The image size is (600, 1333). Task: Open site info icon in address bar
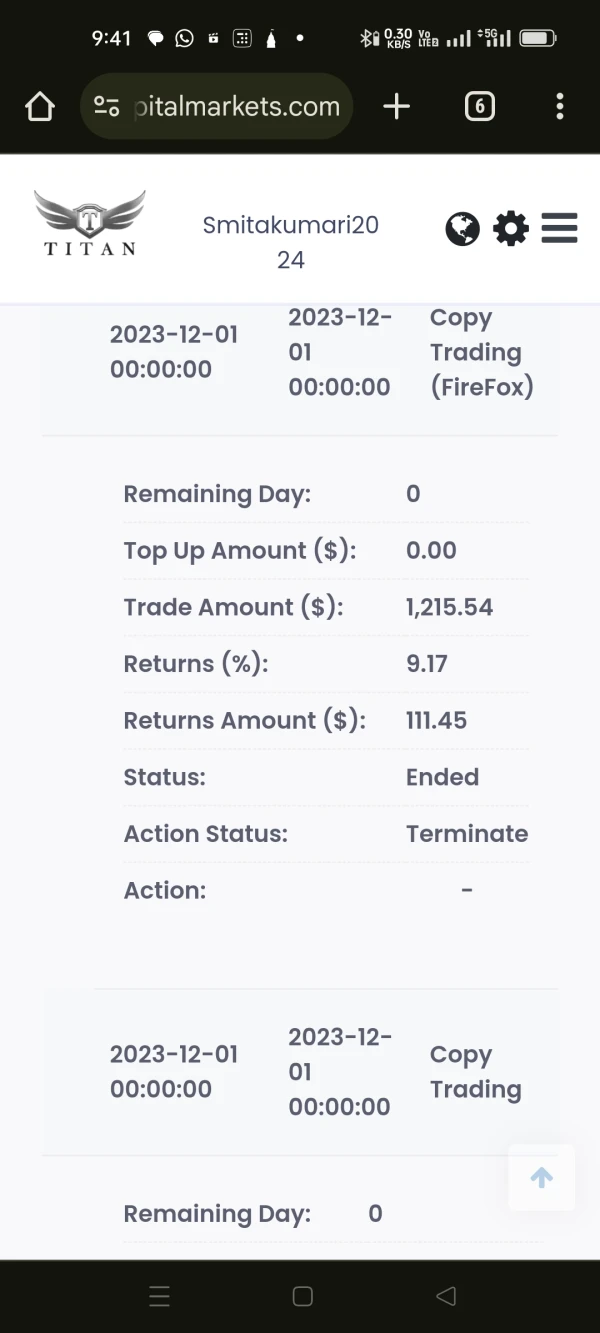click(x=106, y=106)
